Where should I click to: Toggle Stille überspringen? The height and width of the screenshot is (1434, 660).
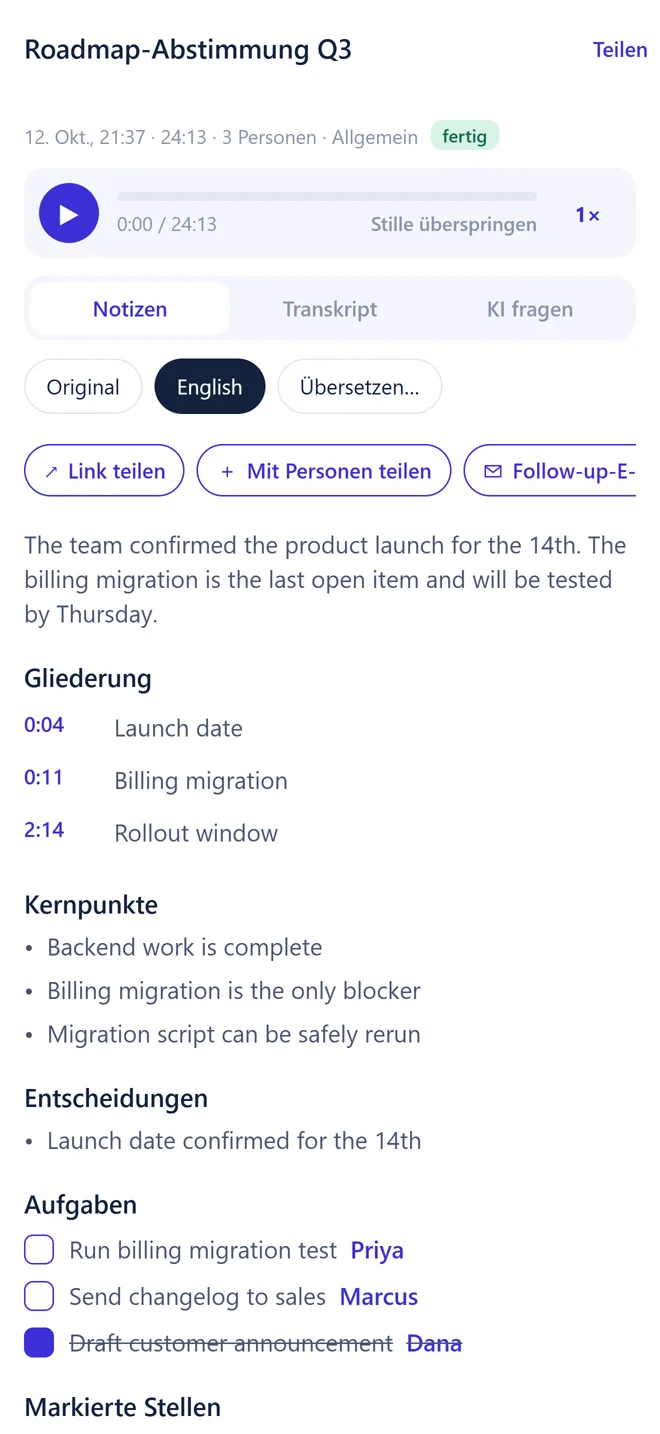tap(454, 224)
